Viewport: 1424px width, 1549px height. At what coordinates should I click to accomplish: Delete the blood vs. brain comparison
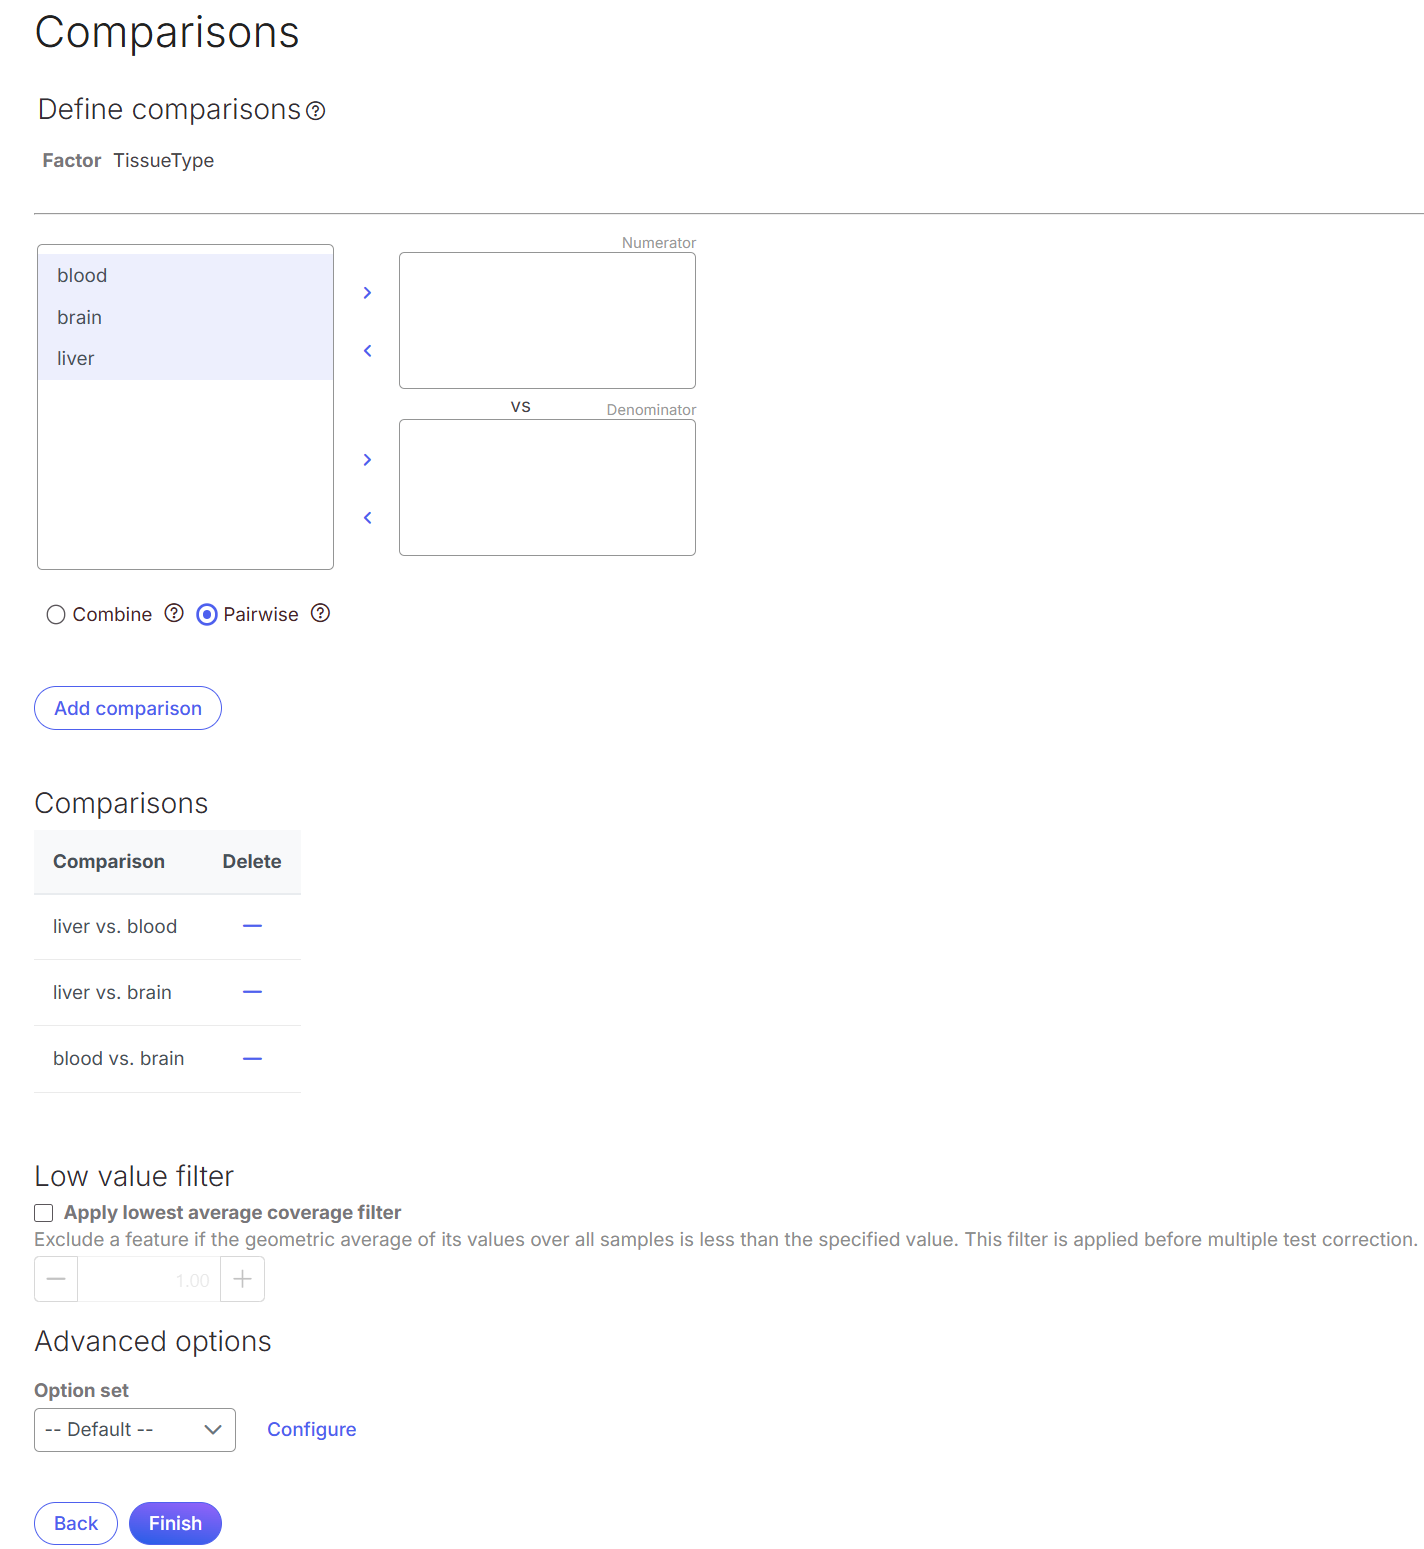252,1059
